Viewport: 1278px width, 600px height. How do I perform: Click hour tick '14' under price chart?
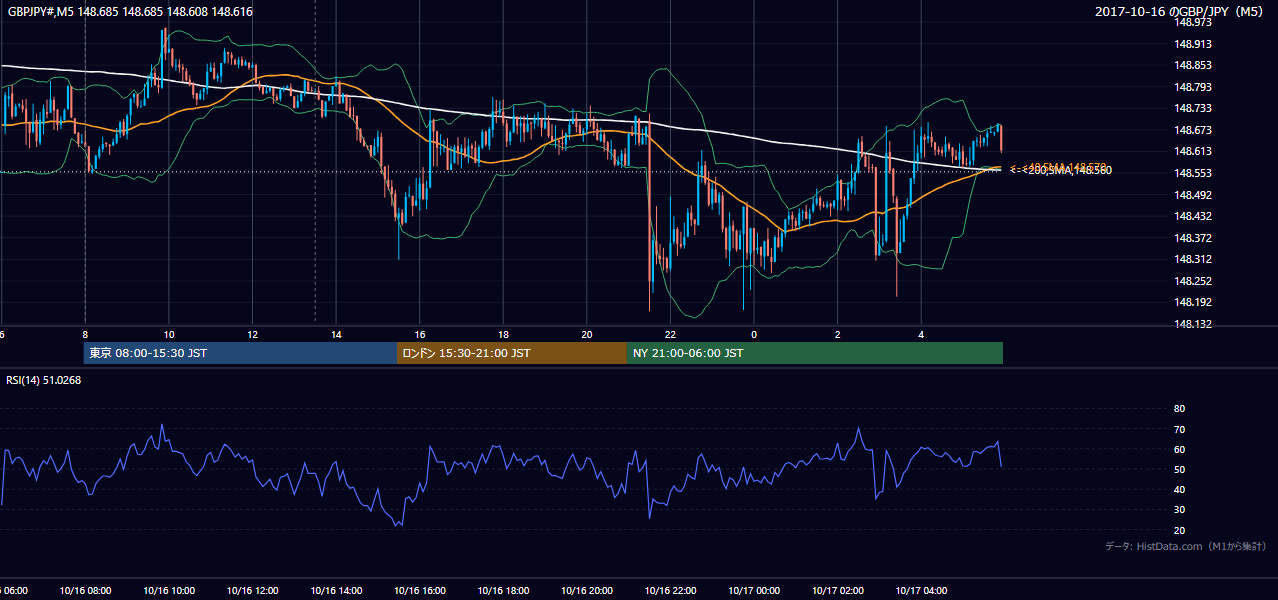[x=336, y=334]
